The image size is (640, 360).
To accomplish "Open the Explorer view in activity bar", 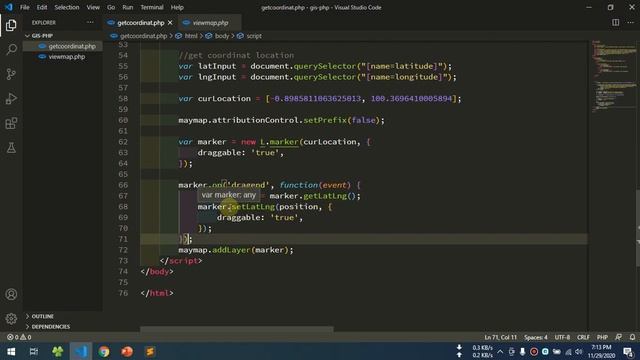I will [11, 25].
